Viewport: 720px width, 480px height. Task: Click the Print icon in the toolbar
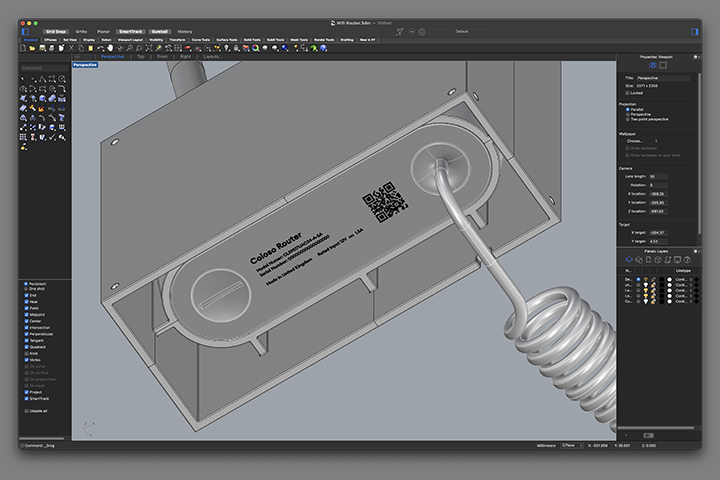(52, 48)
